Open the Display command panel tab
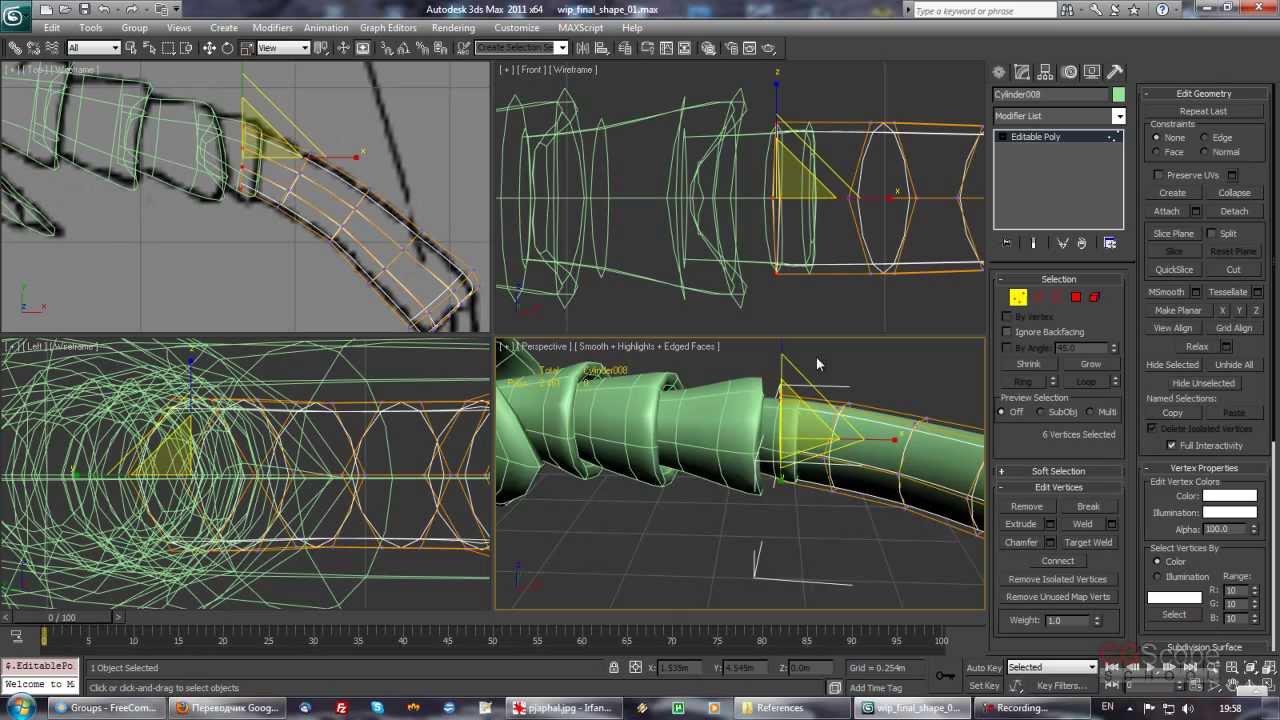 (x=1092, y=72)
